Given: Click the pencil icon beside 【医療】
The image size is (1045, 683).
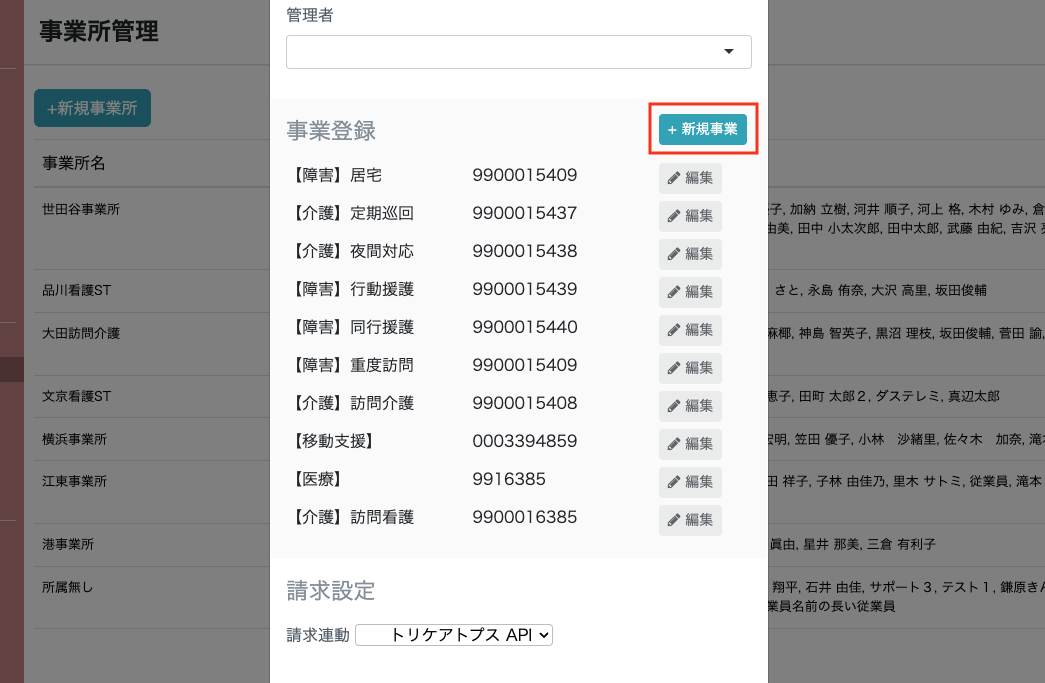Looking at the screenshot, I should point(690,482).
